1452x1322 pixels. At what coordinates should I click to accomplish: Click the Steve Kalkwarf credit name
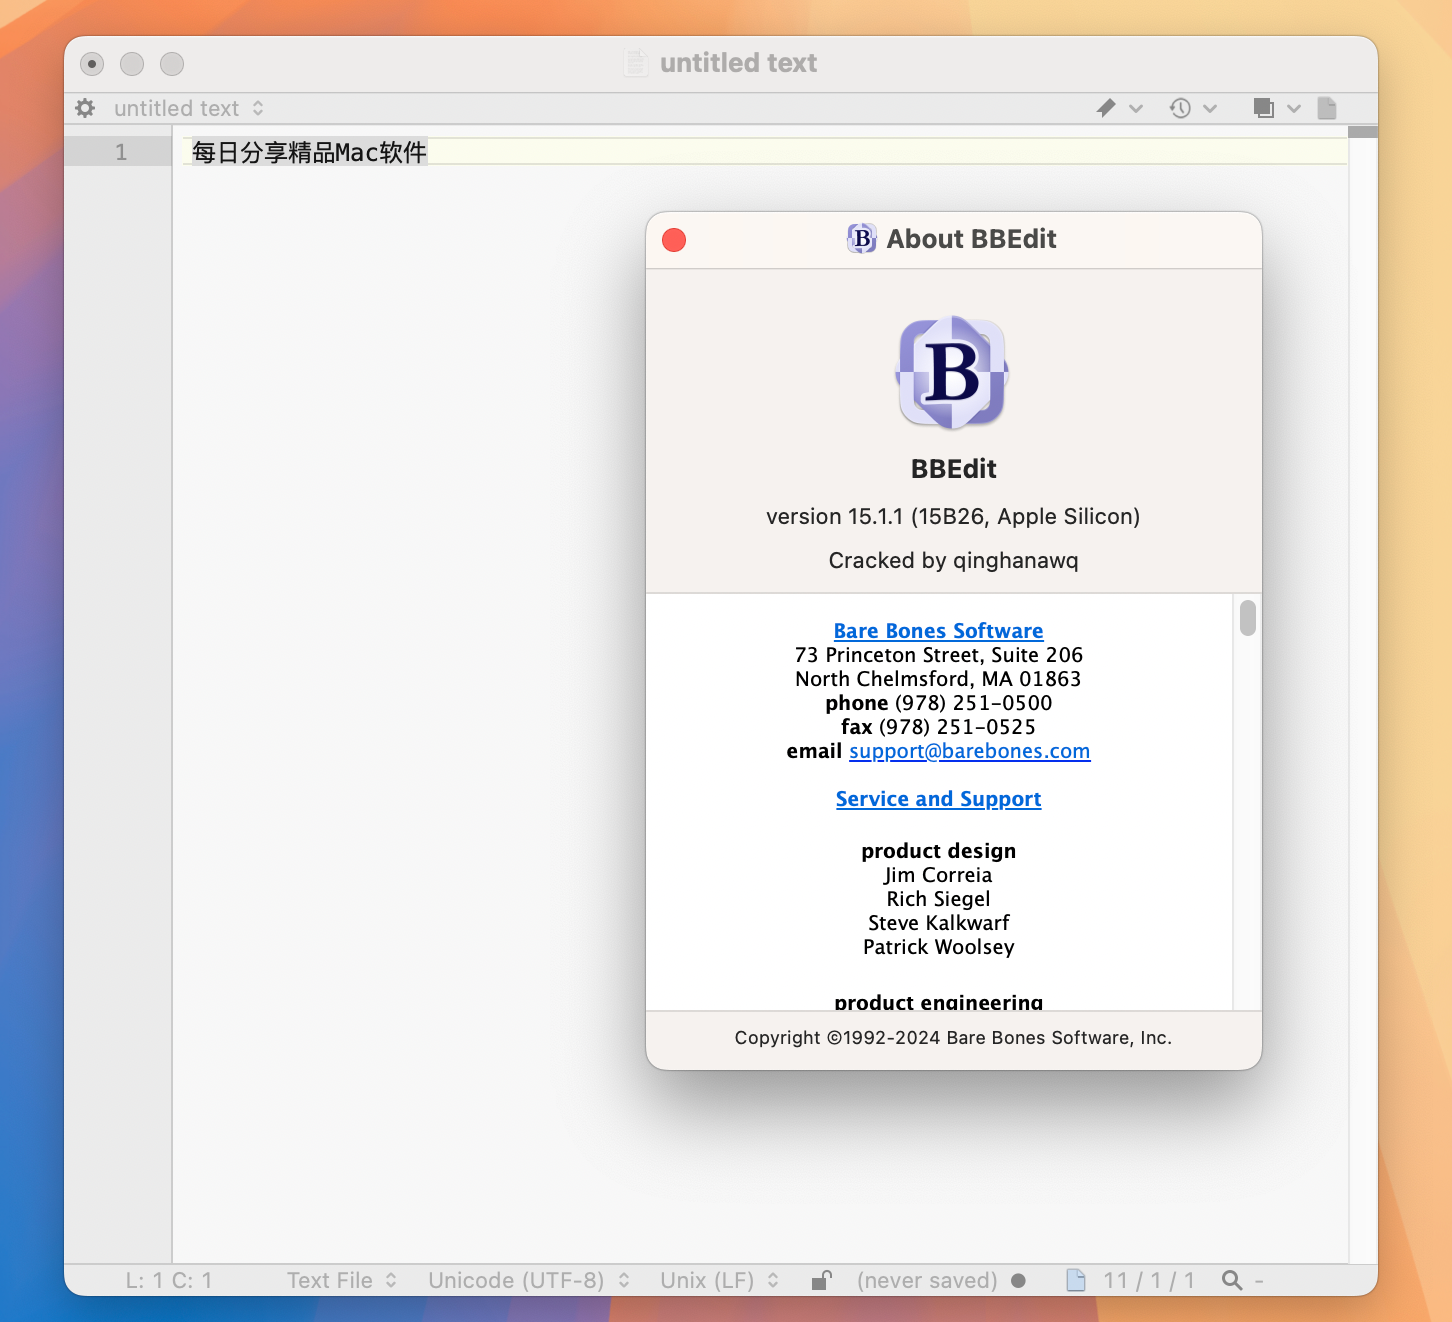tap(938, 923)
